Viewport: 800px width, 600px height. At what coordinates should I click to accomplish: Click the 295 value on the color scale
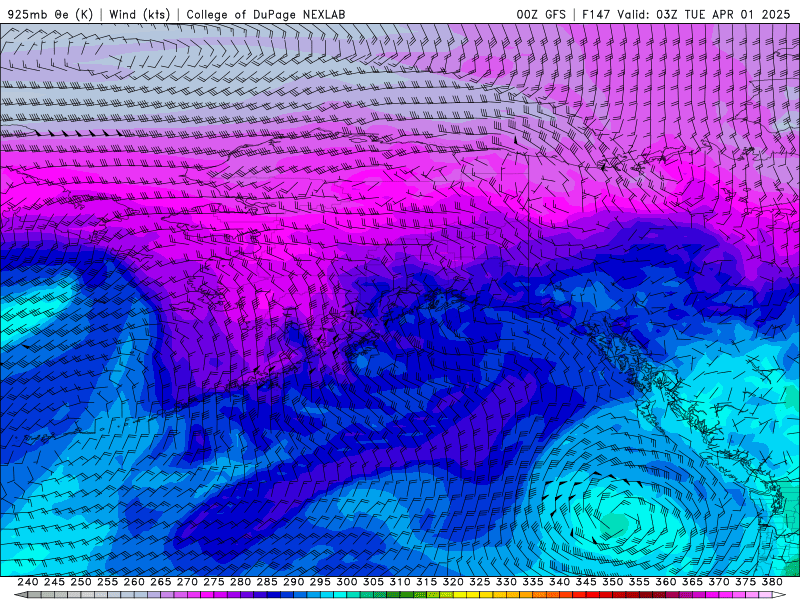(320, 582)
